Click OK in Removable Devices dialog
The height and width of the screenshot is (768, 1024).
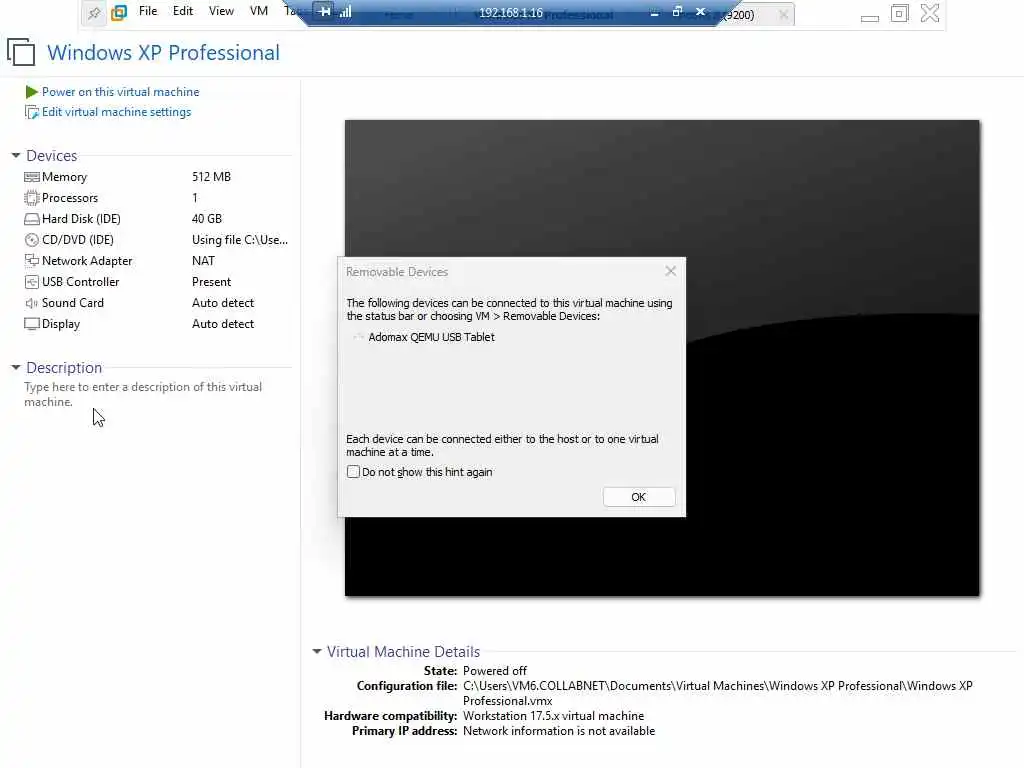tap(639, 497)
